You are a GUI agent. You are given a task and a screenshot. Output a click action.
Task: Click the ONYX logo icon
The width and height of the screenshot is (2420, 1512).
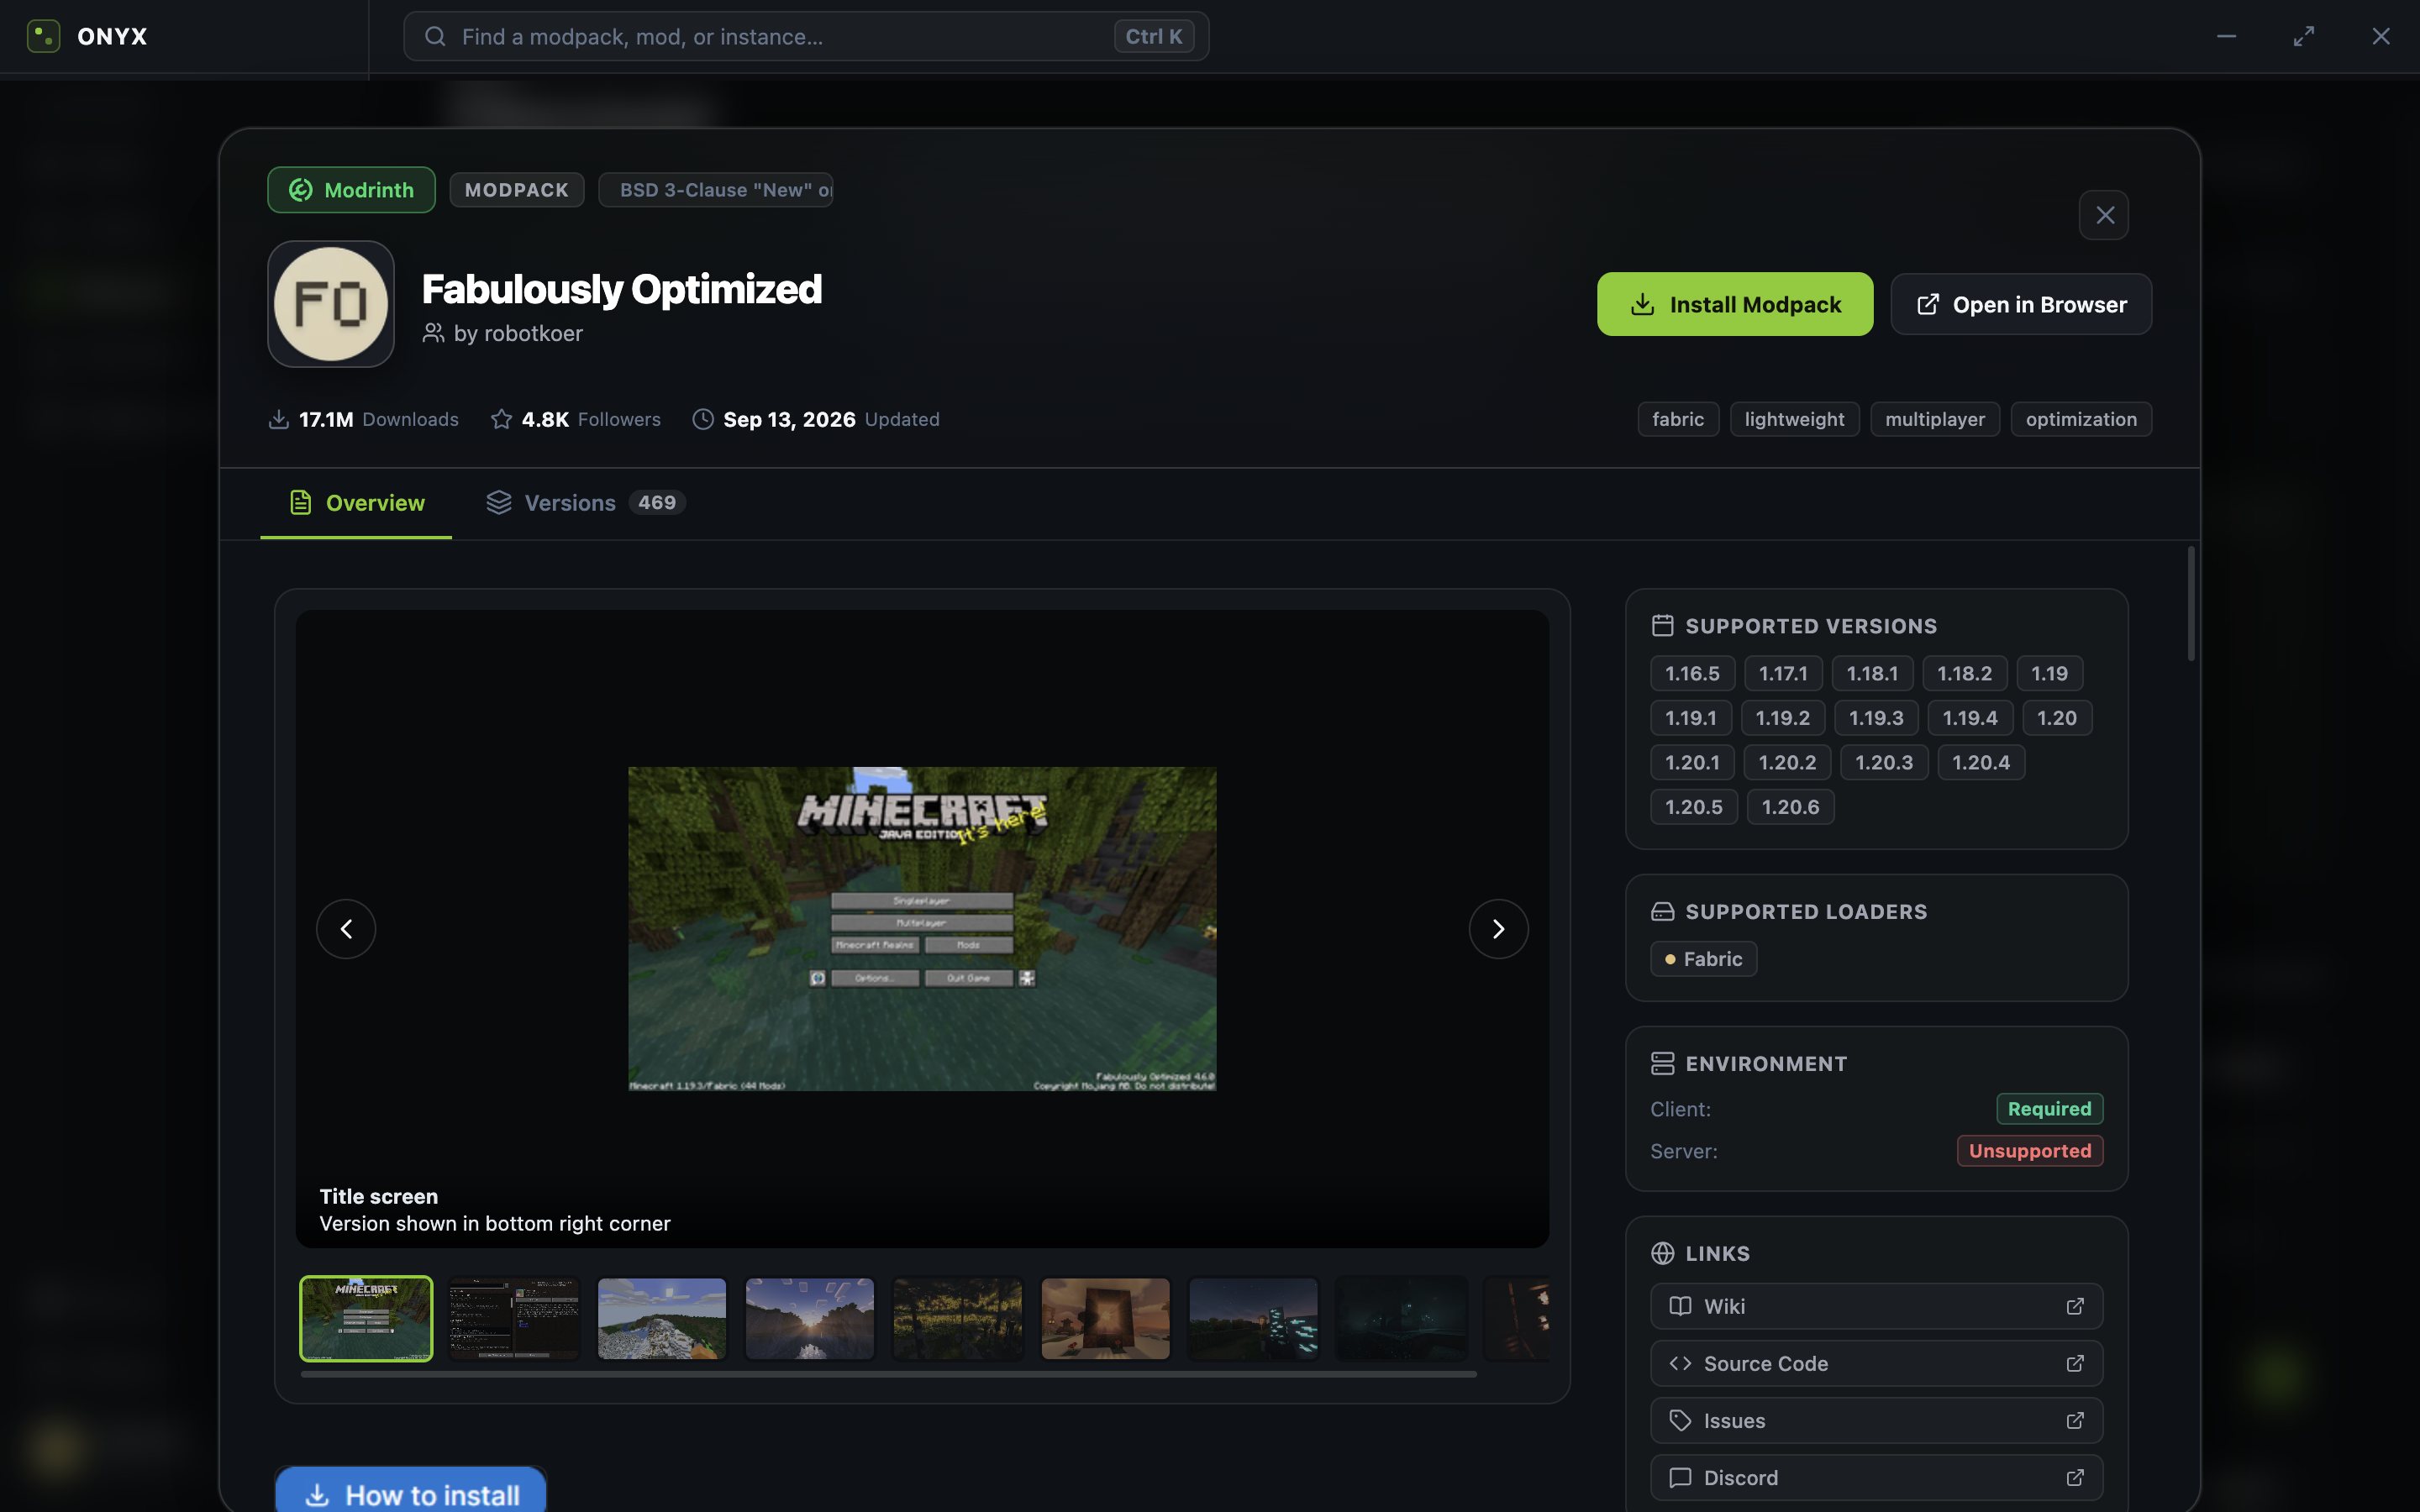click(x=44, y=36)
